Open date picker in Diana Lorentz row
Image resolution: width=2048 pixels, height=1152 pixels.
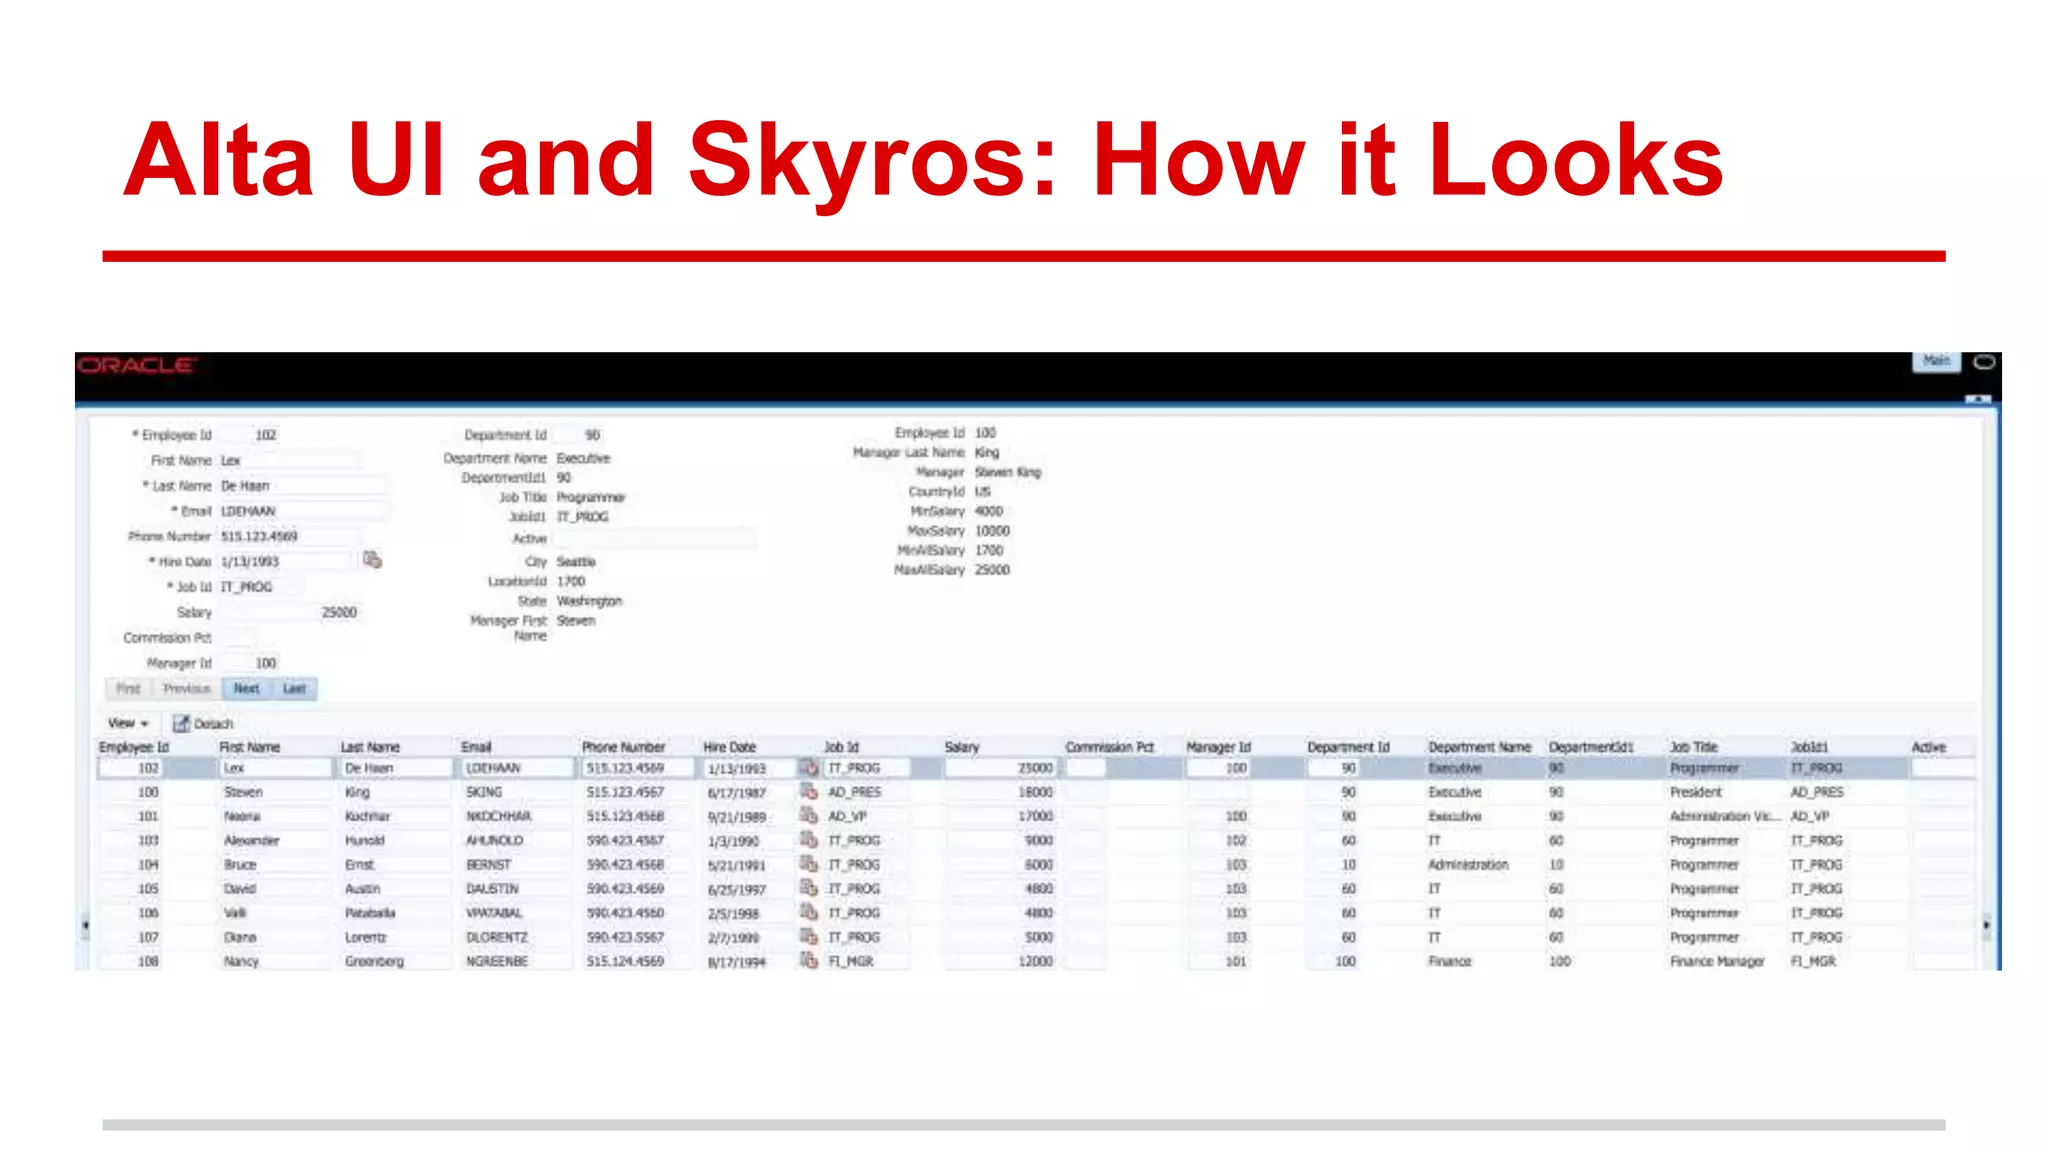coord(809,936)
